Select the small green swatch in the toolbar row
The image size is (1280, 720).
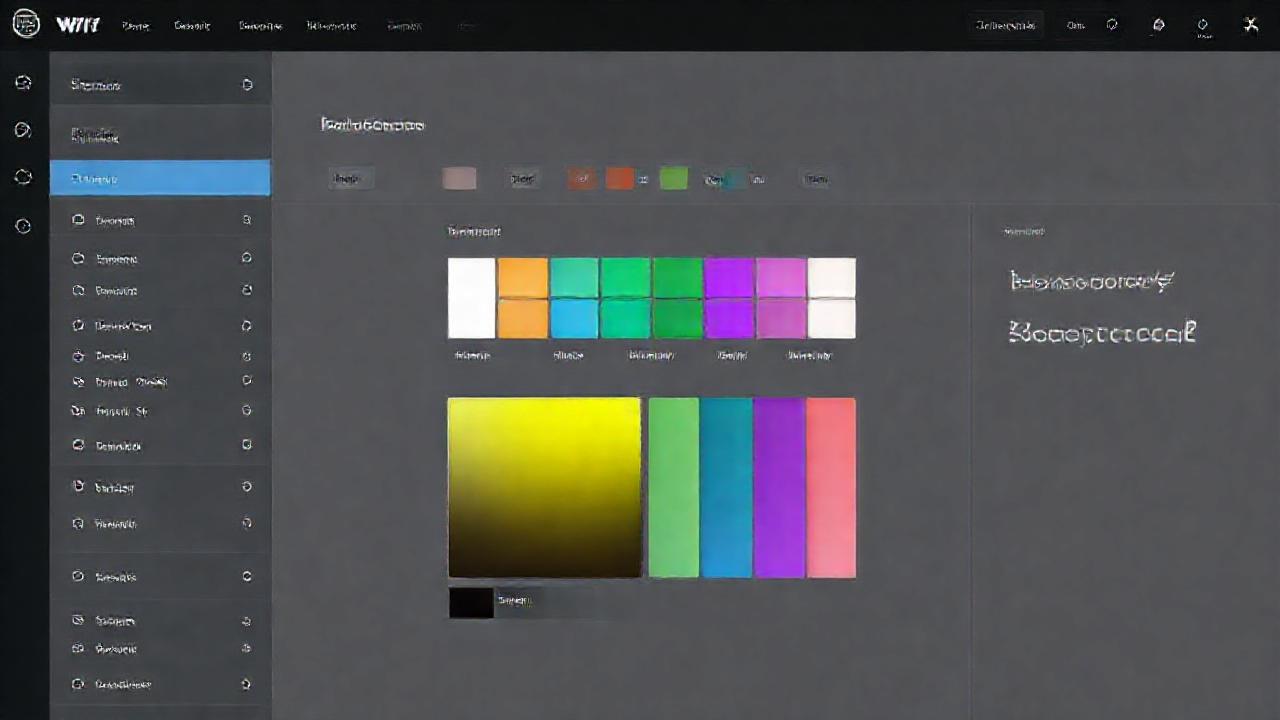[674, 178]
